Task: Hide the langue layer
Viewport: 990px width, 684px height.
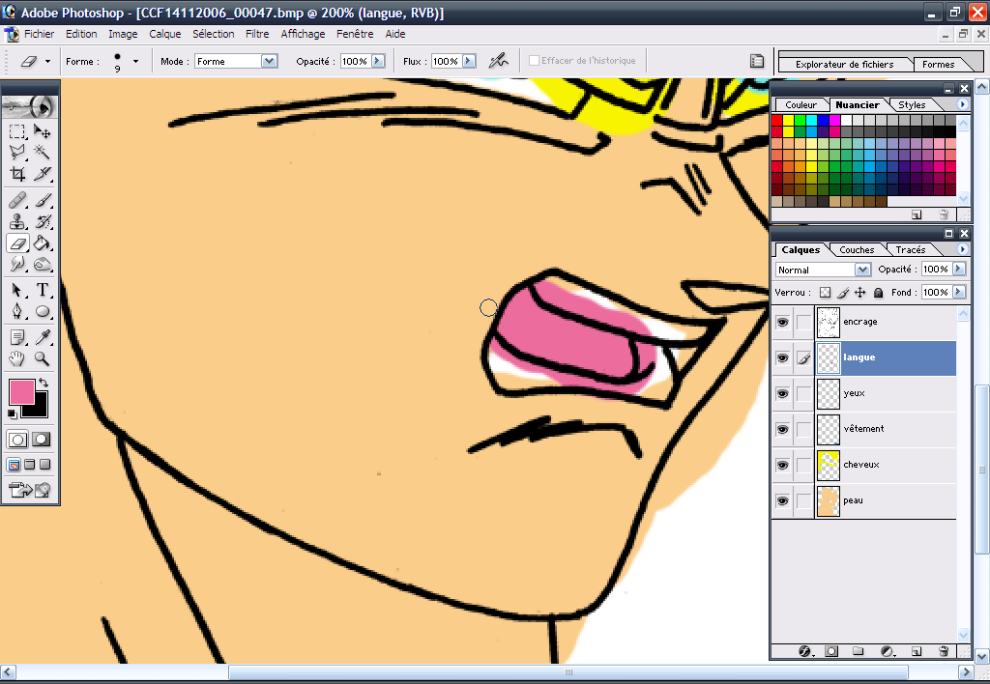Action: (782, 358)
